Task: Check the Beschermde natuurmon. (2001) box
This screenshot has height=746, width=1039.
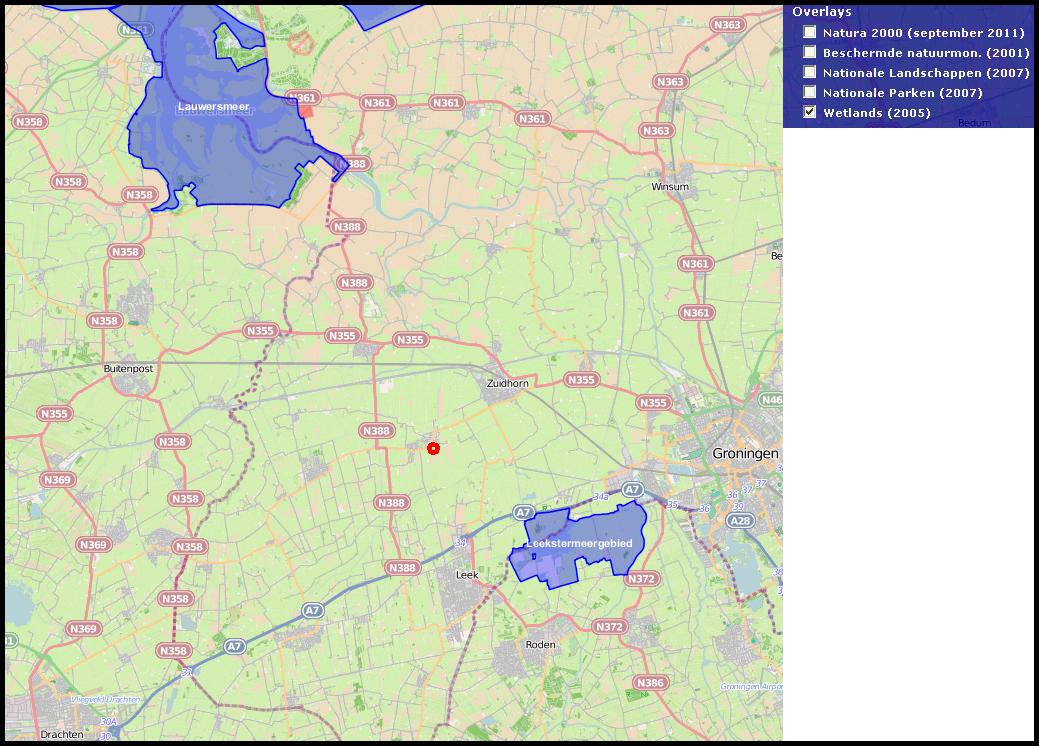Action: pyautogui.click(x=810, y=53)
